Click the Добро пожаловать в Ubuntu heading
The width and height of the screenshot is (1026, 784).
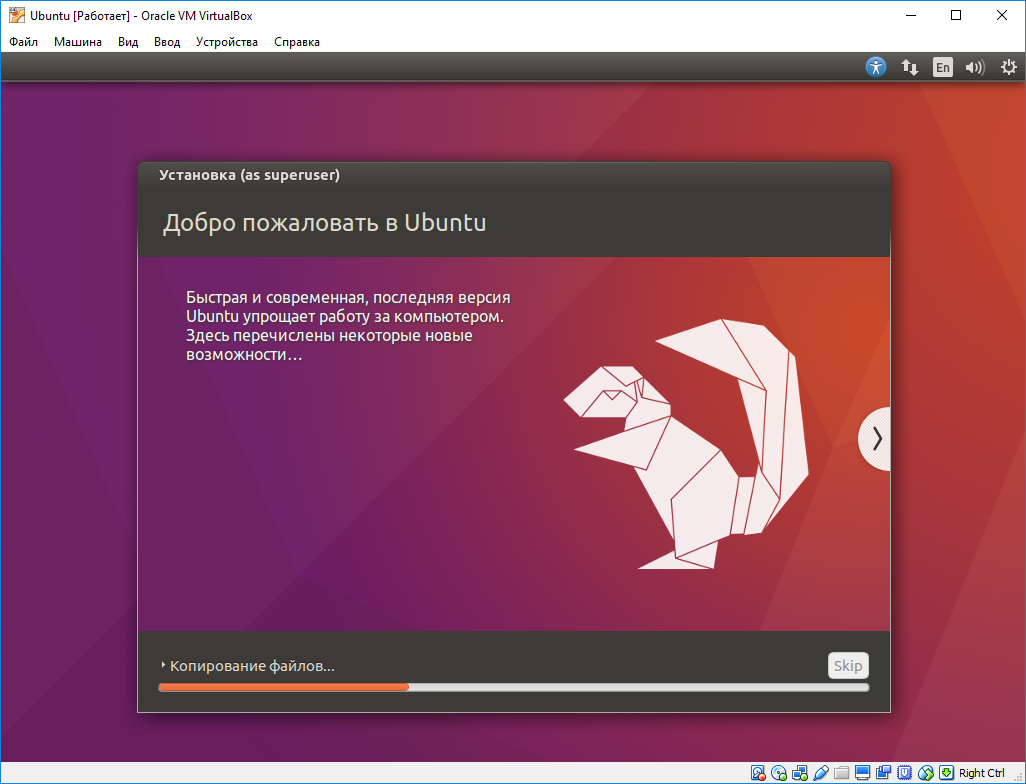325,223
